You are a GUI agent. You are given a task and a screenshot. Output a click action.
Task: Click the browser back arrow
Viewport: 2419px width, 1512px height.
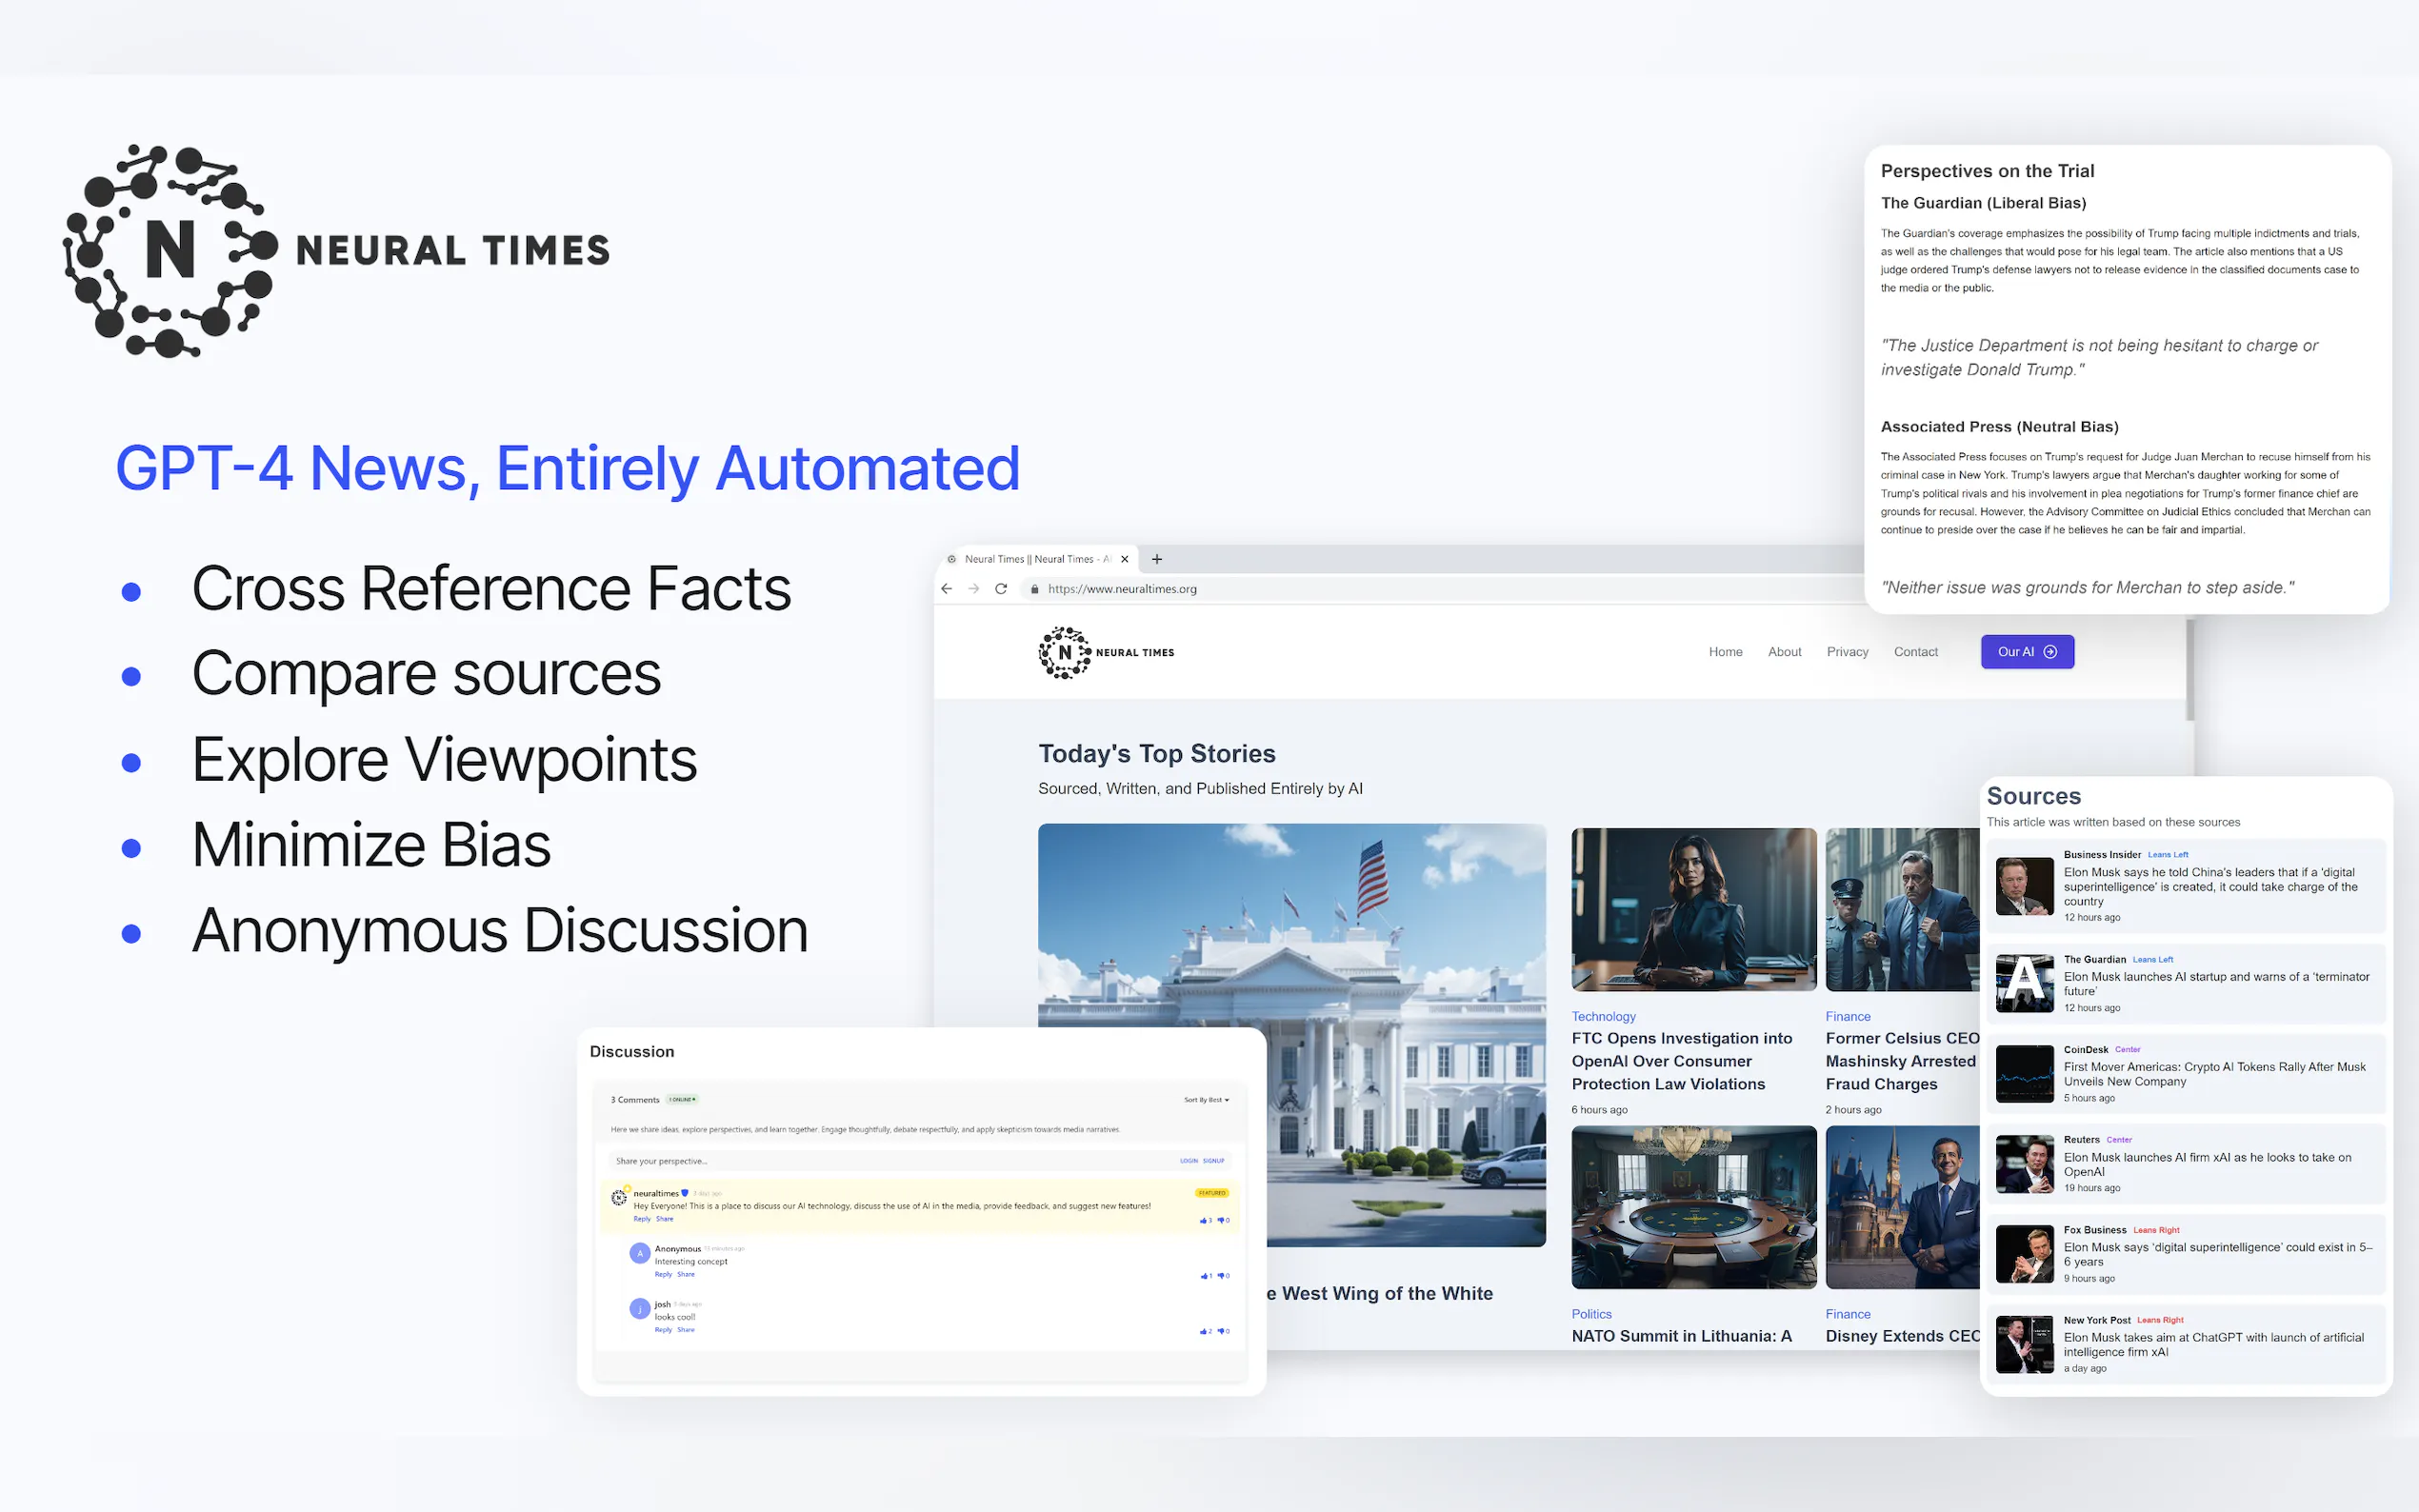(946, 589)
